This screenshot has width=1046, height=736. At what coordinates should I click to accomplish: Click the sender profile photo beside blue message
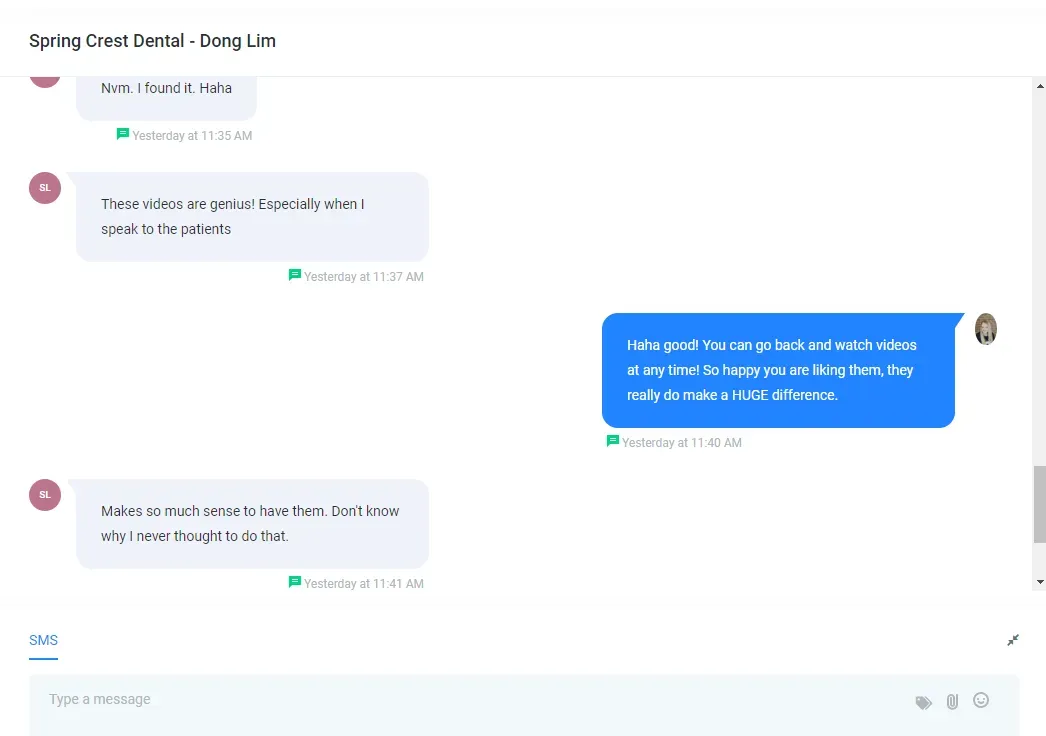click(986, 329)
